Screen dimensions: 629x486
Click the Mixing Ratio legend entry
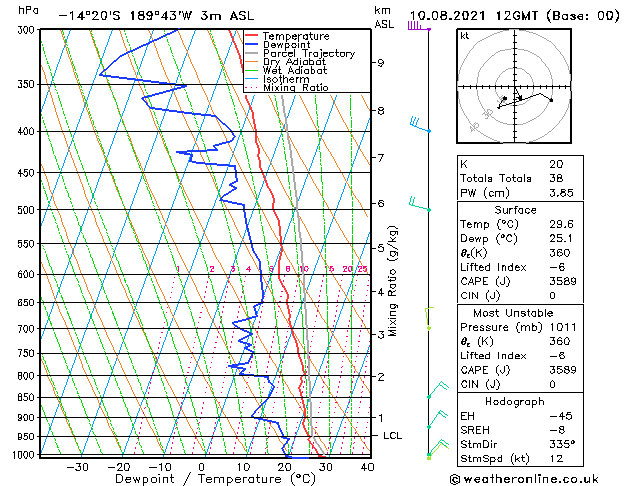(287, 88)
